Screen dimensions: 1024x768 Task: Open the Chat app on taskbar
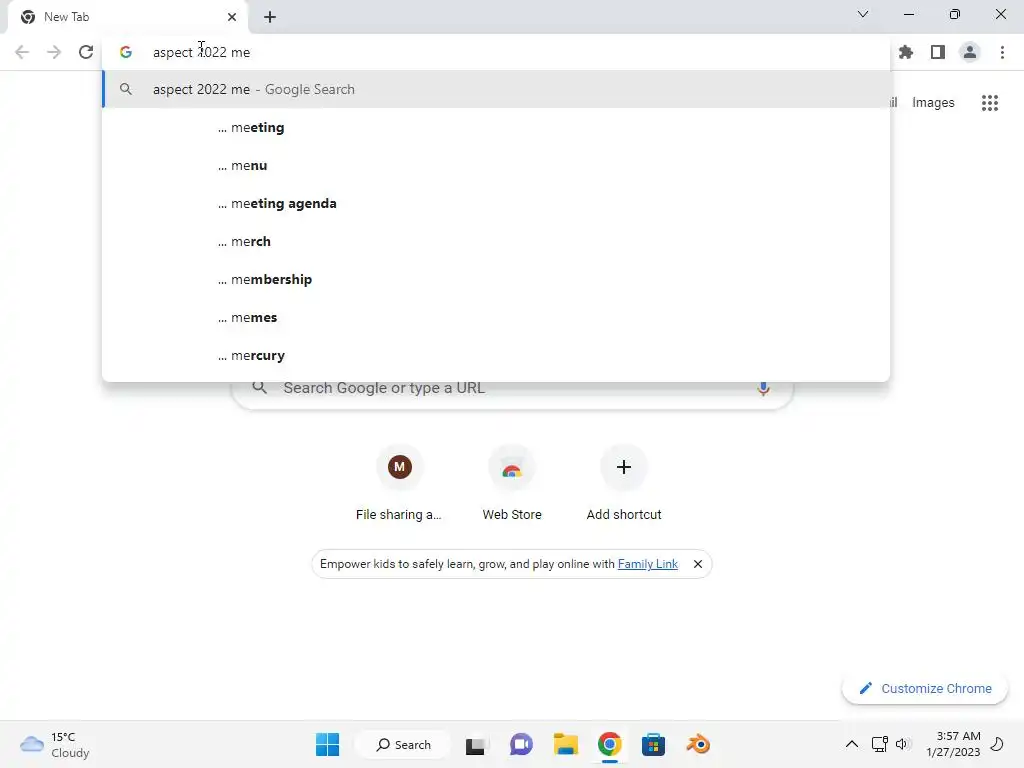tap(521, 744)
